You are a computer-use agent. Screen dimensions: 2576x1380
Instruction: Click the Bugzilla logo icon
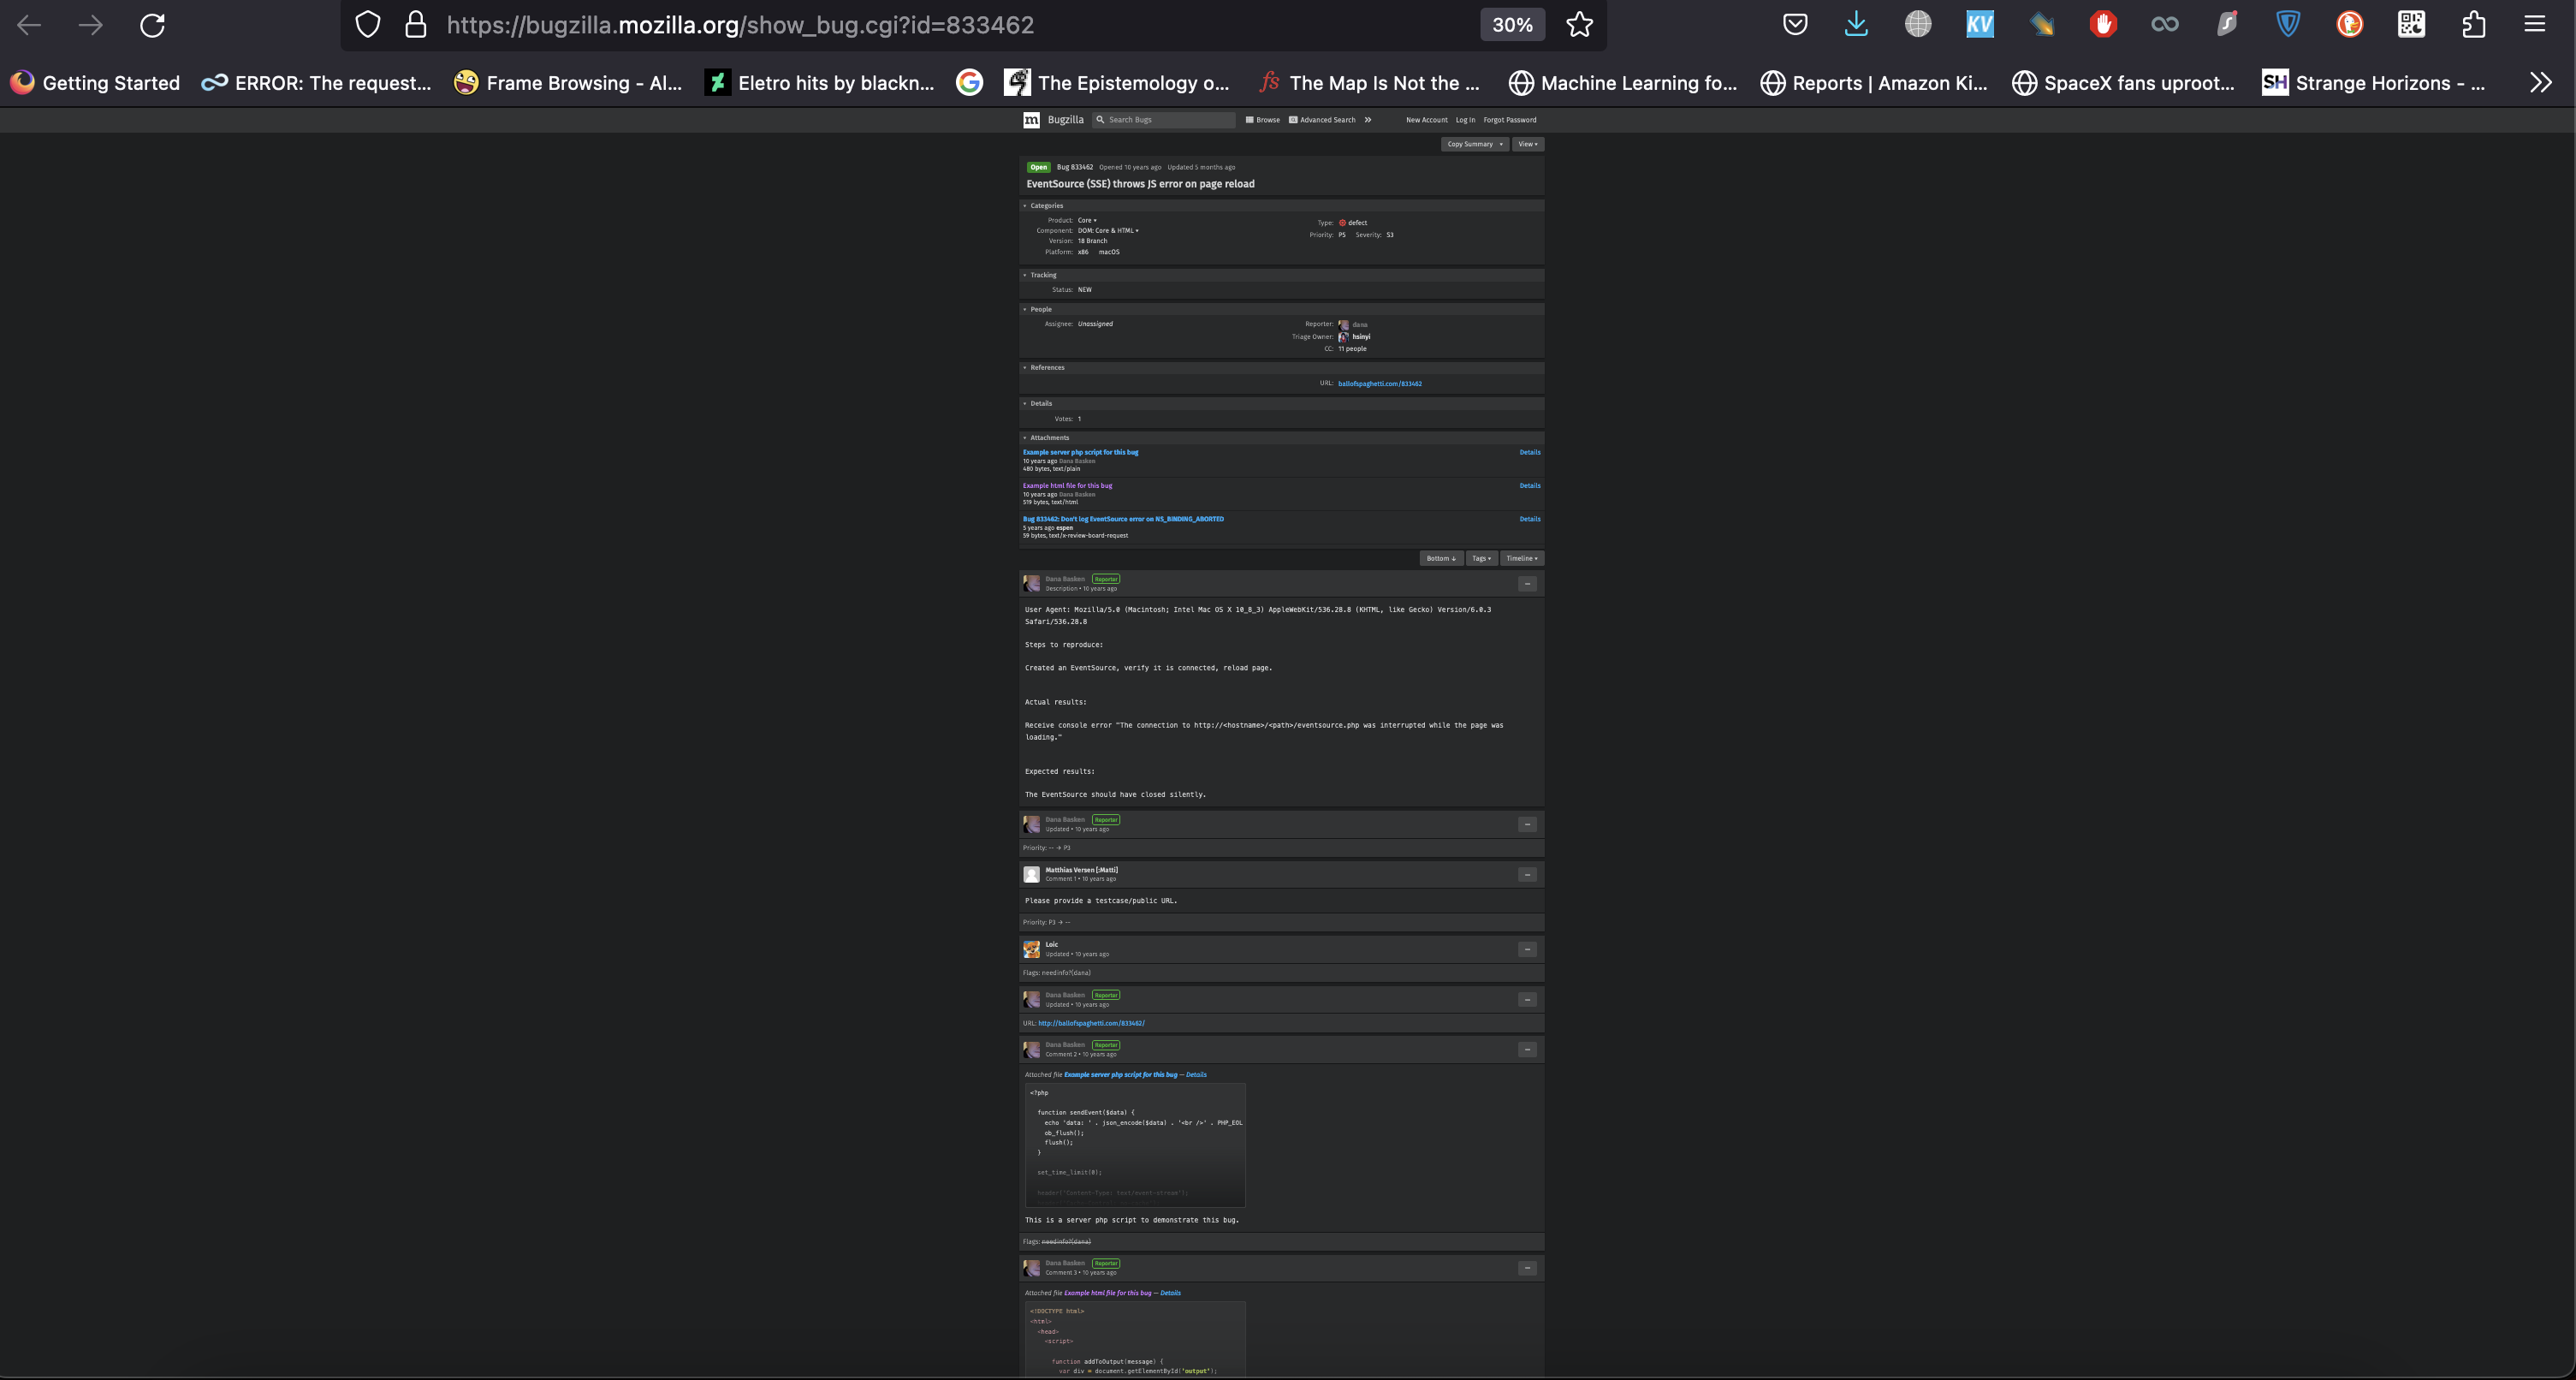[x=1032, y=119]
